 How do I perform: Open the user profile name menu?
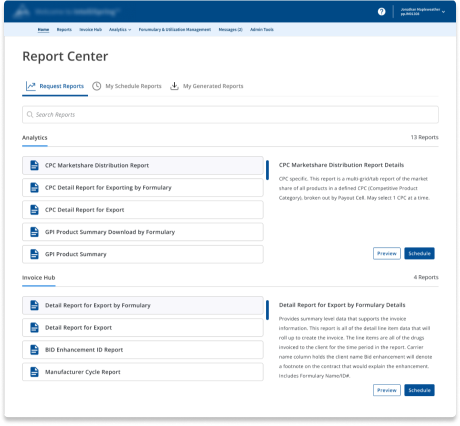420,12
